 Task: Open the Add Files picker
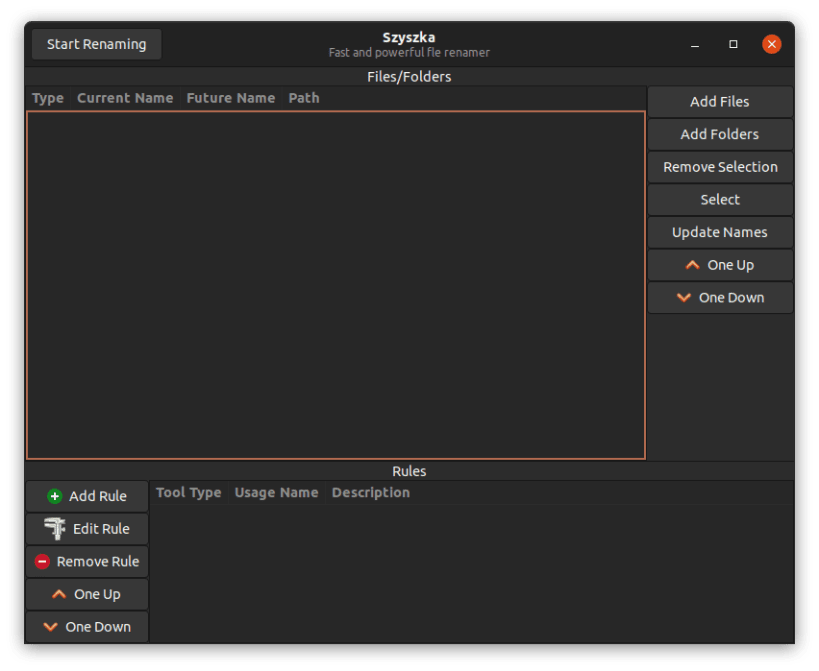pyautogui.click(x=719, y=101)
